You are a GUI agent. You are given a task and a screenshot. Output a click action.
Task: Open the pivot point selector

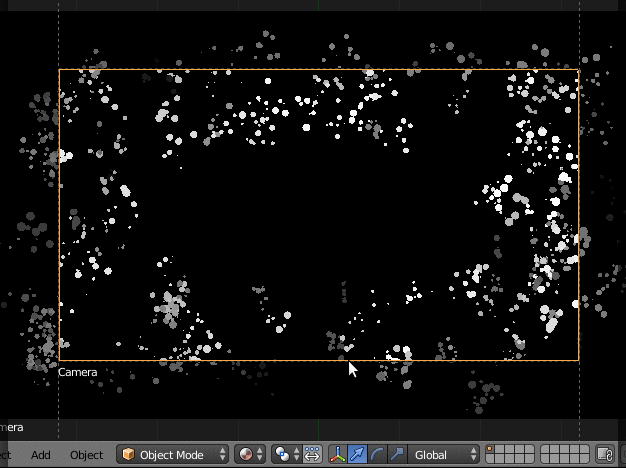pyautogui.click(x=286, y=454)
